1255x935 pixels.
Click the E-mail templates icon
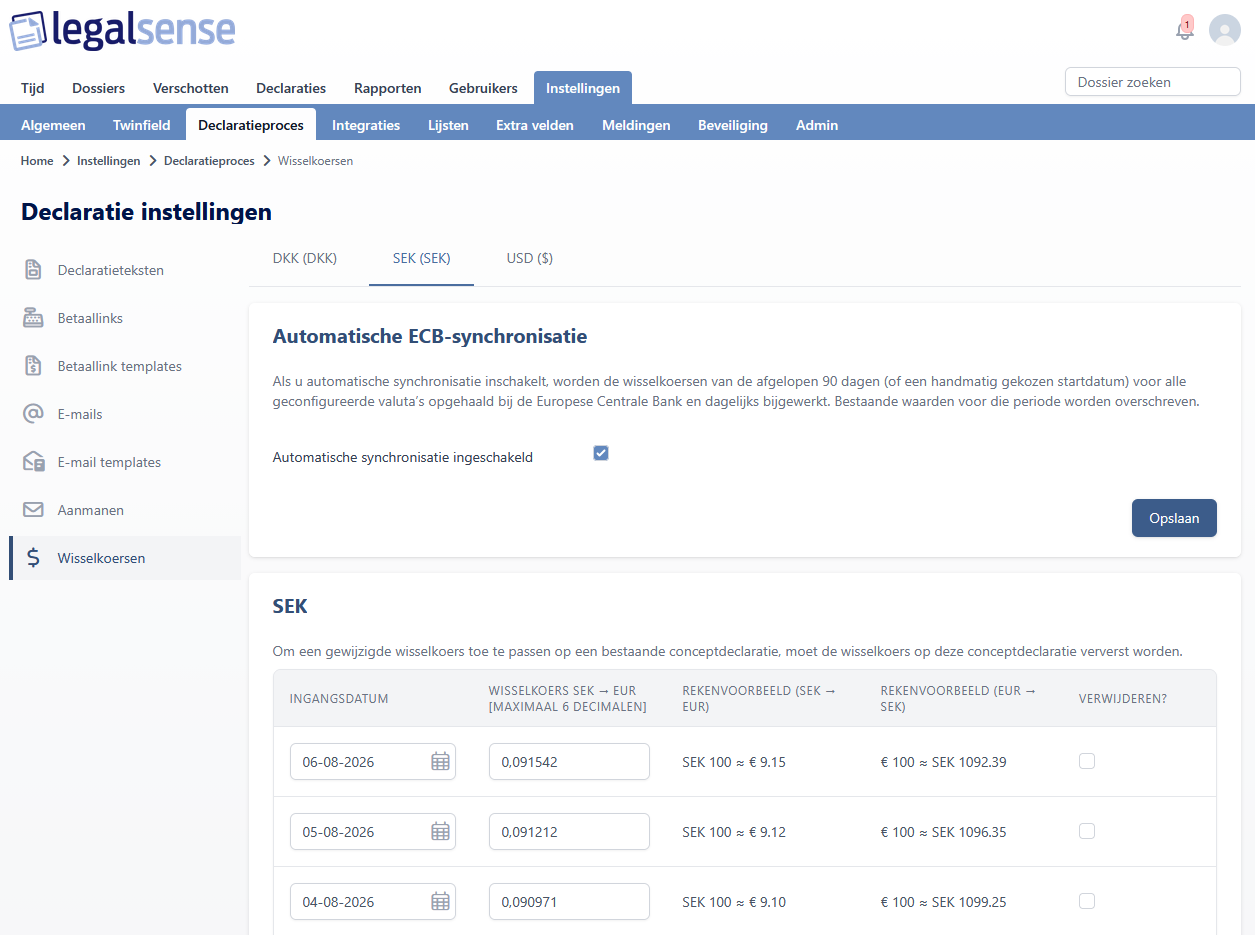click(33, 462)
